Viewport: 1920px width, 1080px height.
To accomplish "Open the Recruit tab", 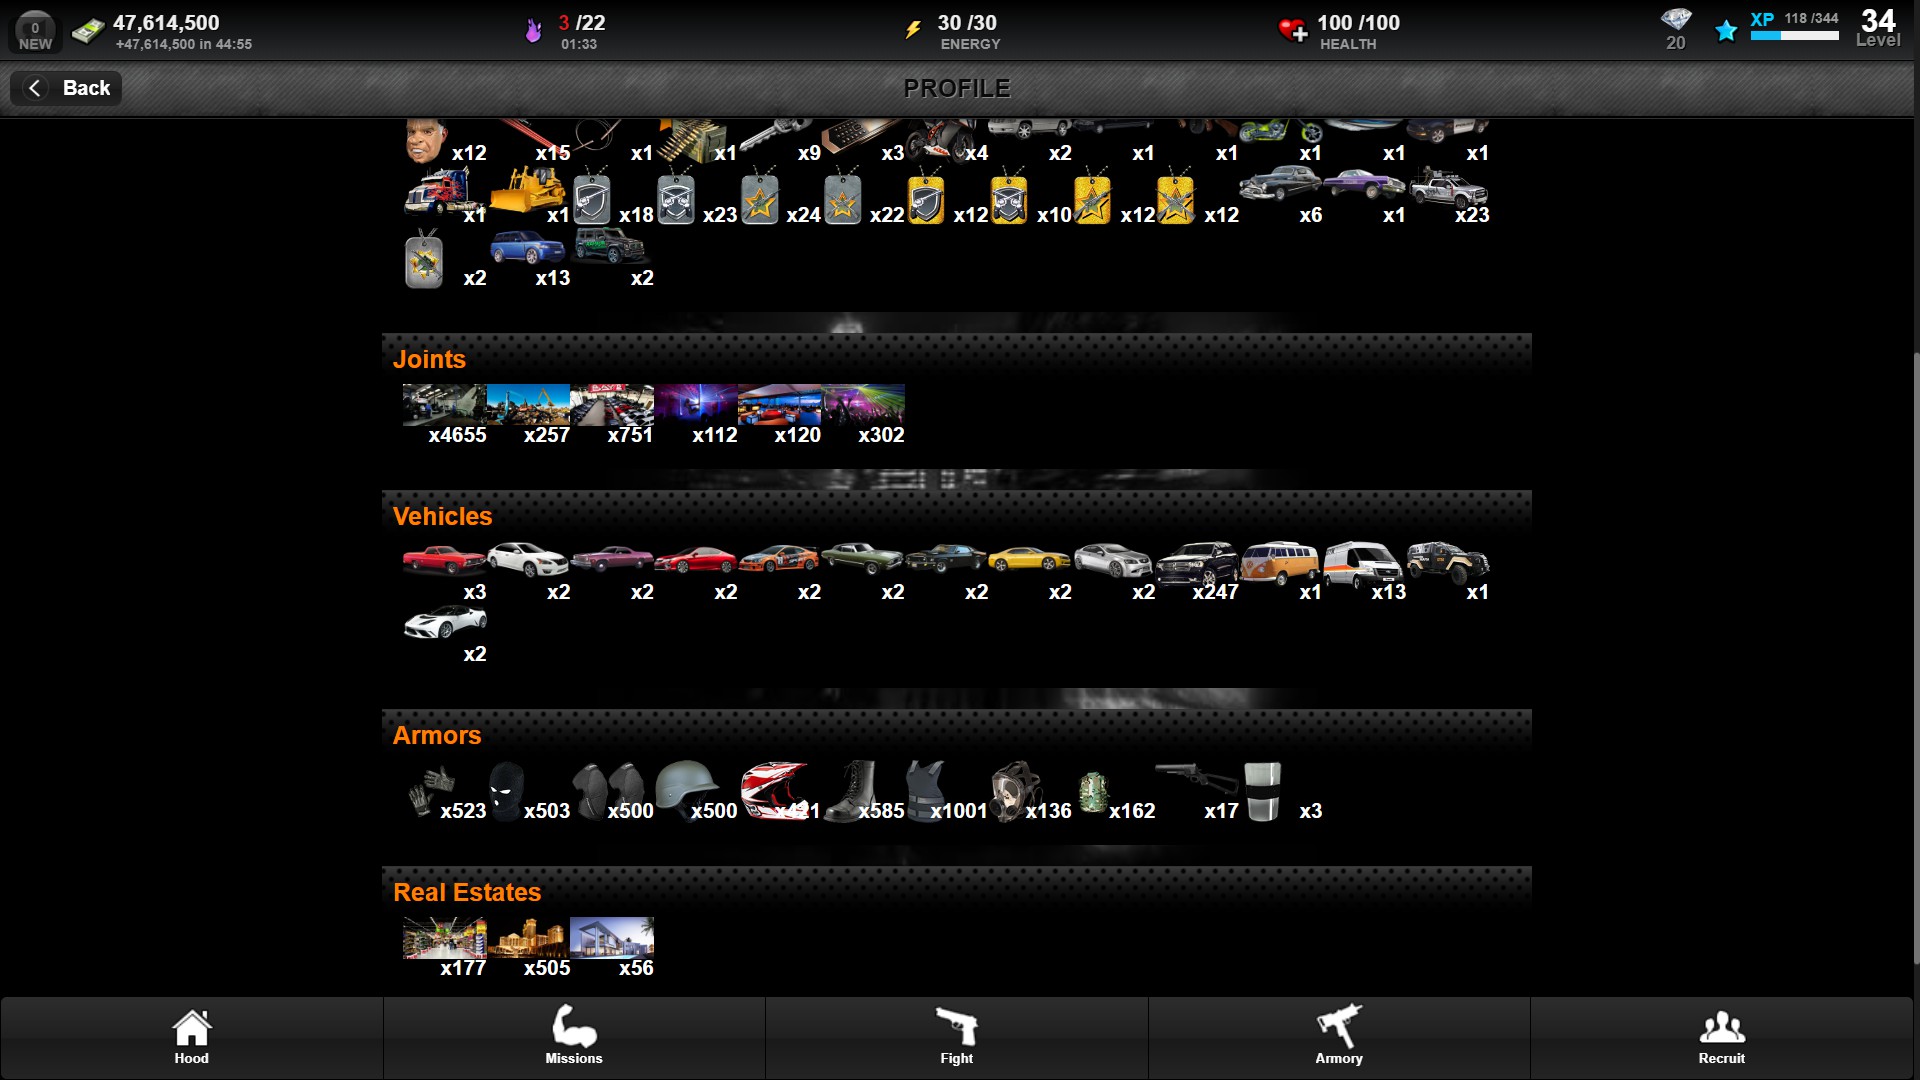I will 1721,1037.
